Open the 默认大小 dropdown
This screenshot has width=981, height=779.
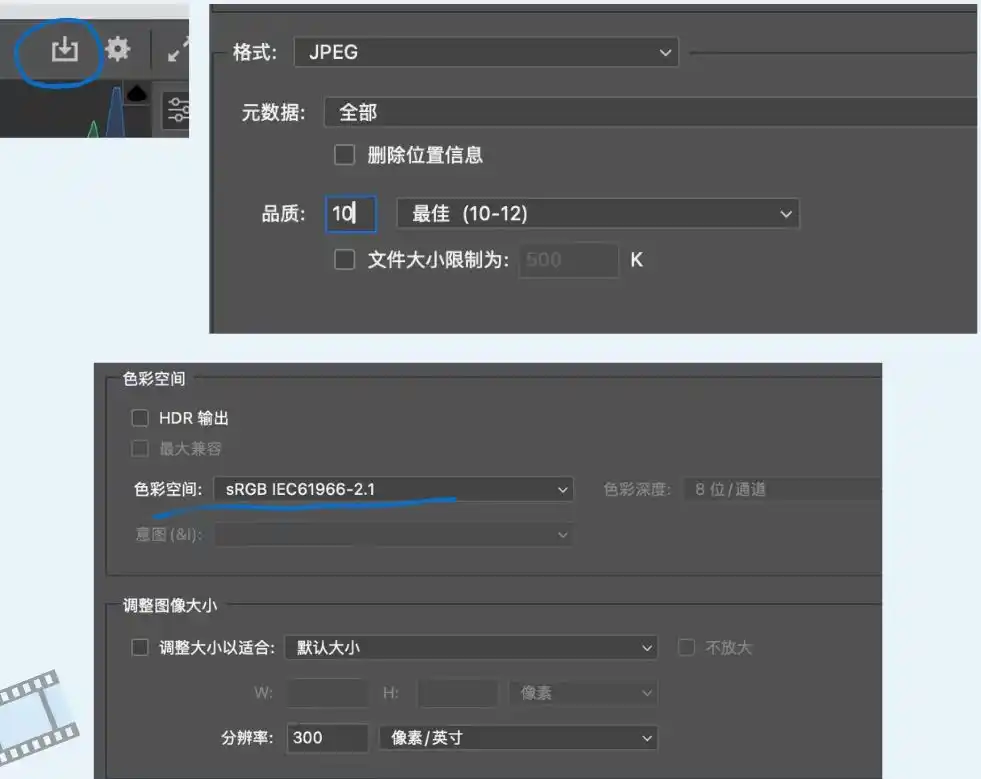[470, 648]
